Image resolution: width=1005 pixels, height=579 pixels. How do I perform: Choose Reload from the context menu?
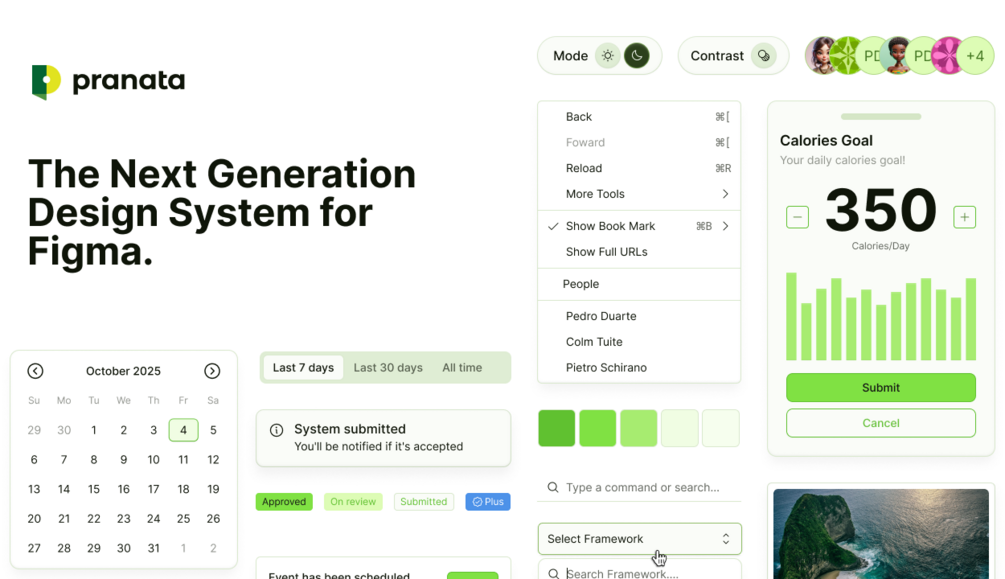coord(639,168)
